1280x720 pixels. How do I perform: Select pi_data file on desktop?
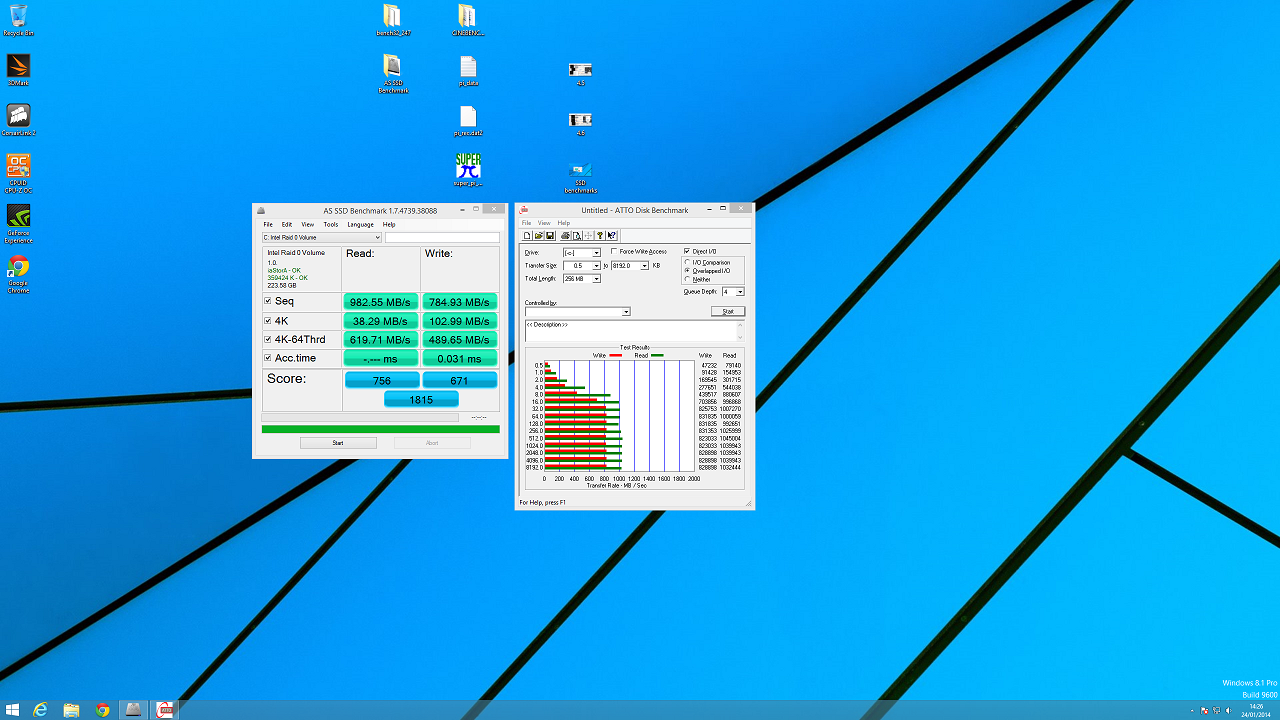[x=468, y=71]
